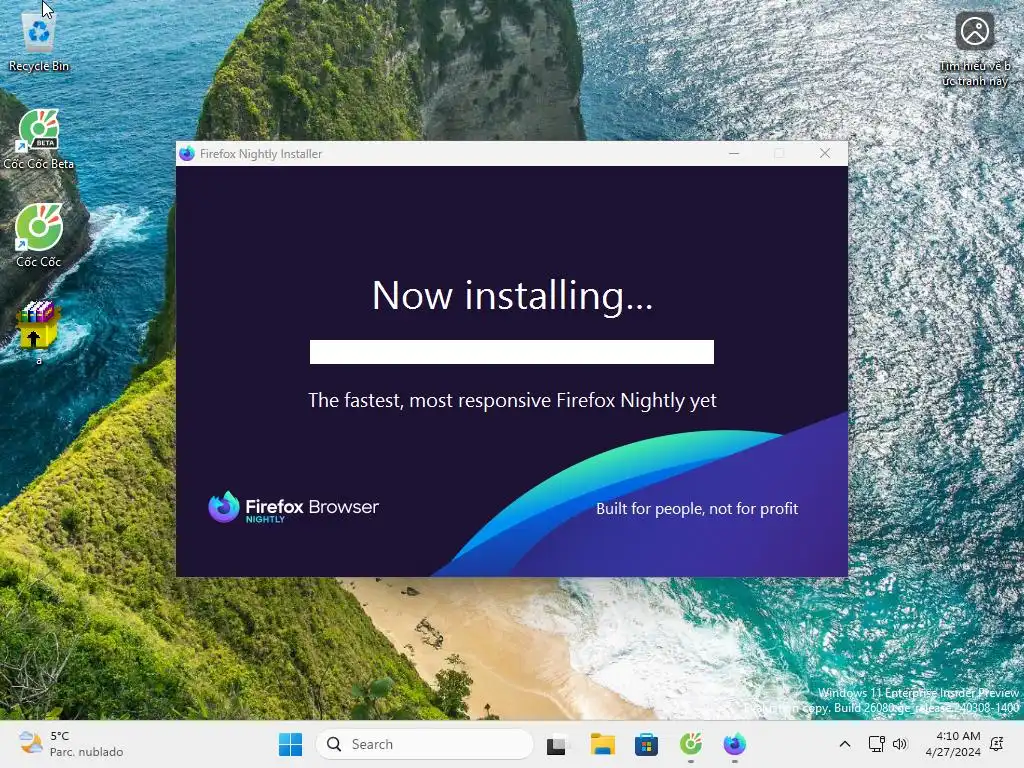Viewport: 1024px width, 768px height.
Task: Open network settings in the system tray
Action: [876, 744]
